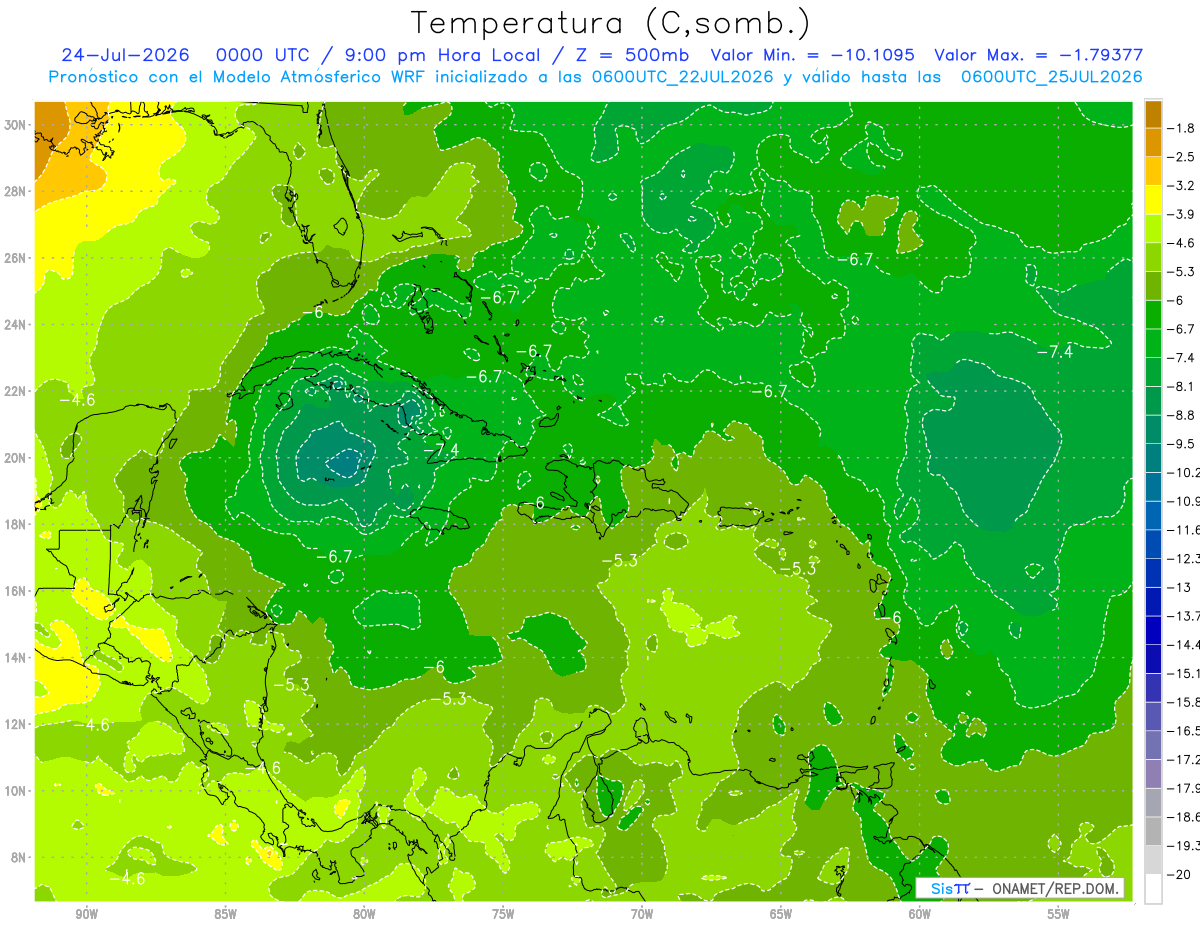Click the '70W' longitude axis label
The height and width of the screenshot is (927, 1200).
coord(642,914)
